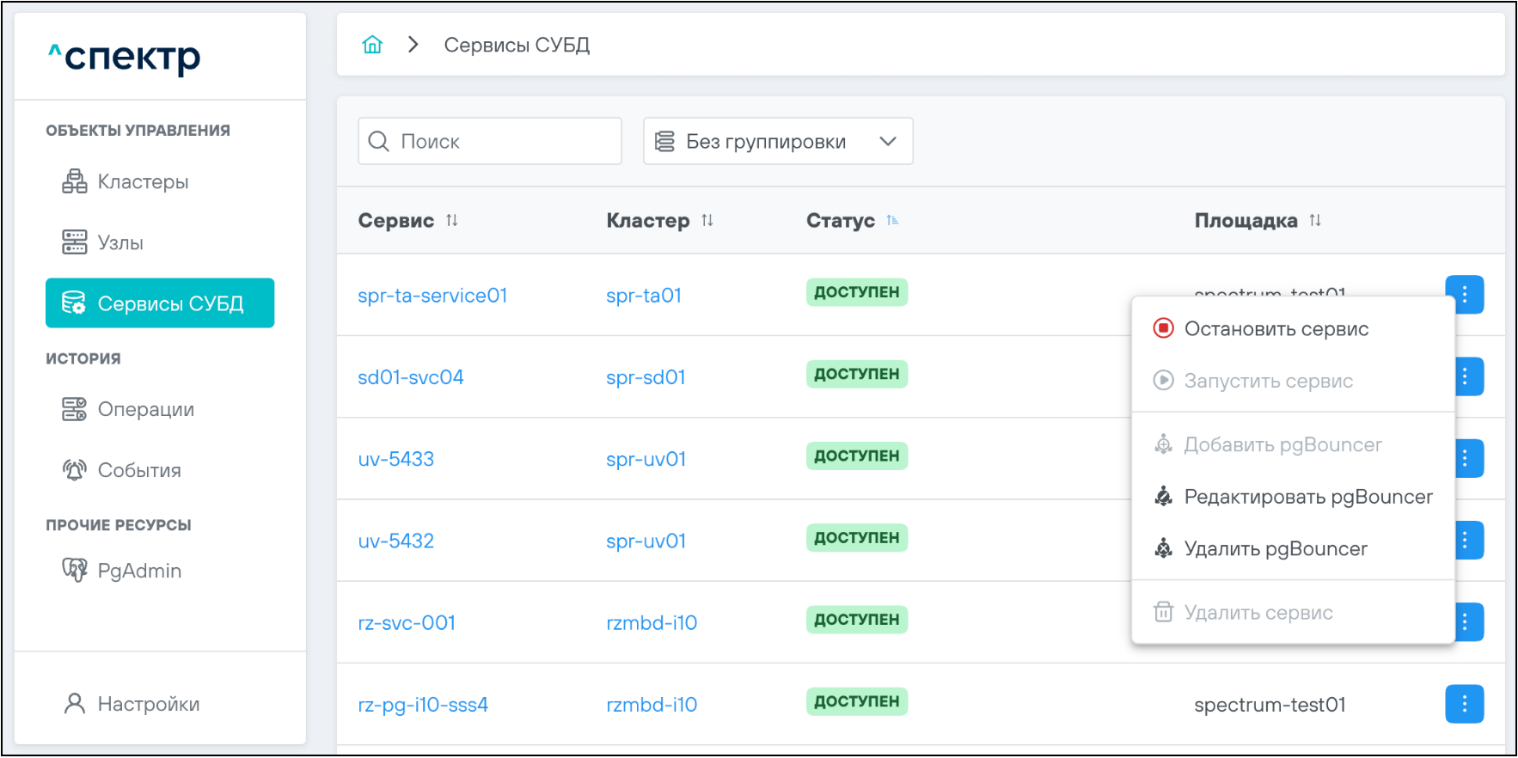Image resolution: width=1518 pixels, height=758 pixels.
Task: Click three-dot menu for rz-pg-i10-sss4 row
Action: (1464, 704)
